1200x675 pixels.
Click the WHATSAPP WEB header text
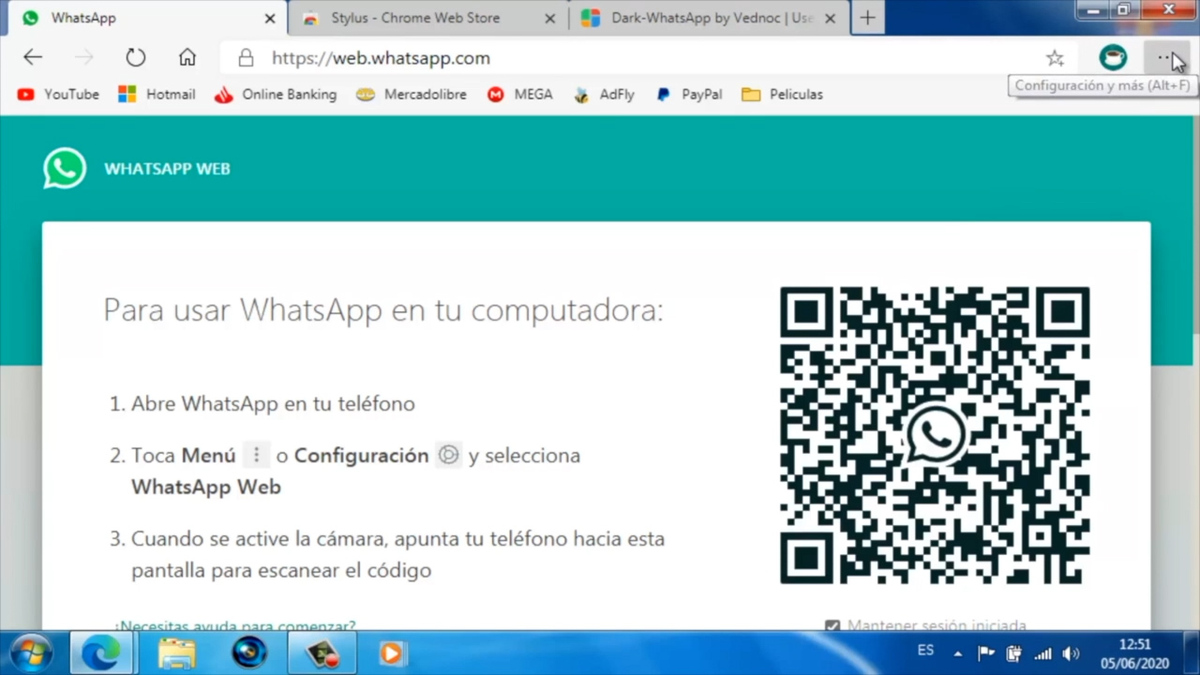pyautogui.click(x=167, y=169)
